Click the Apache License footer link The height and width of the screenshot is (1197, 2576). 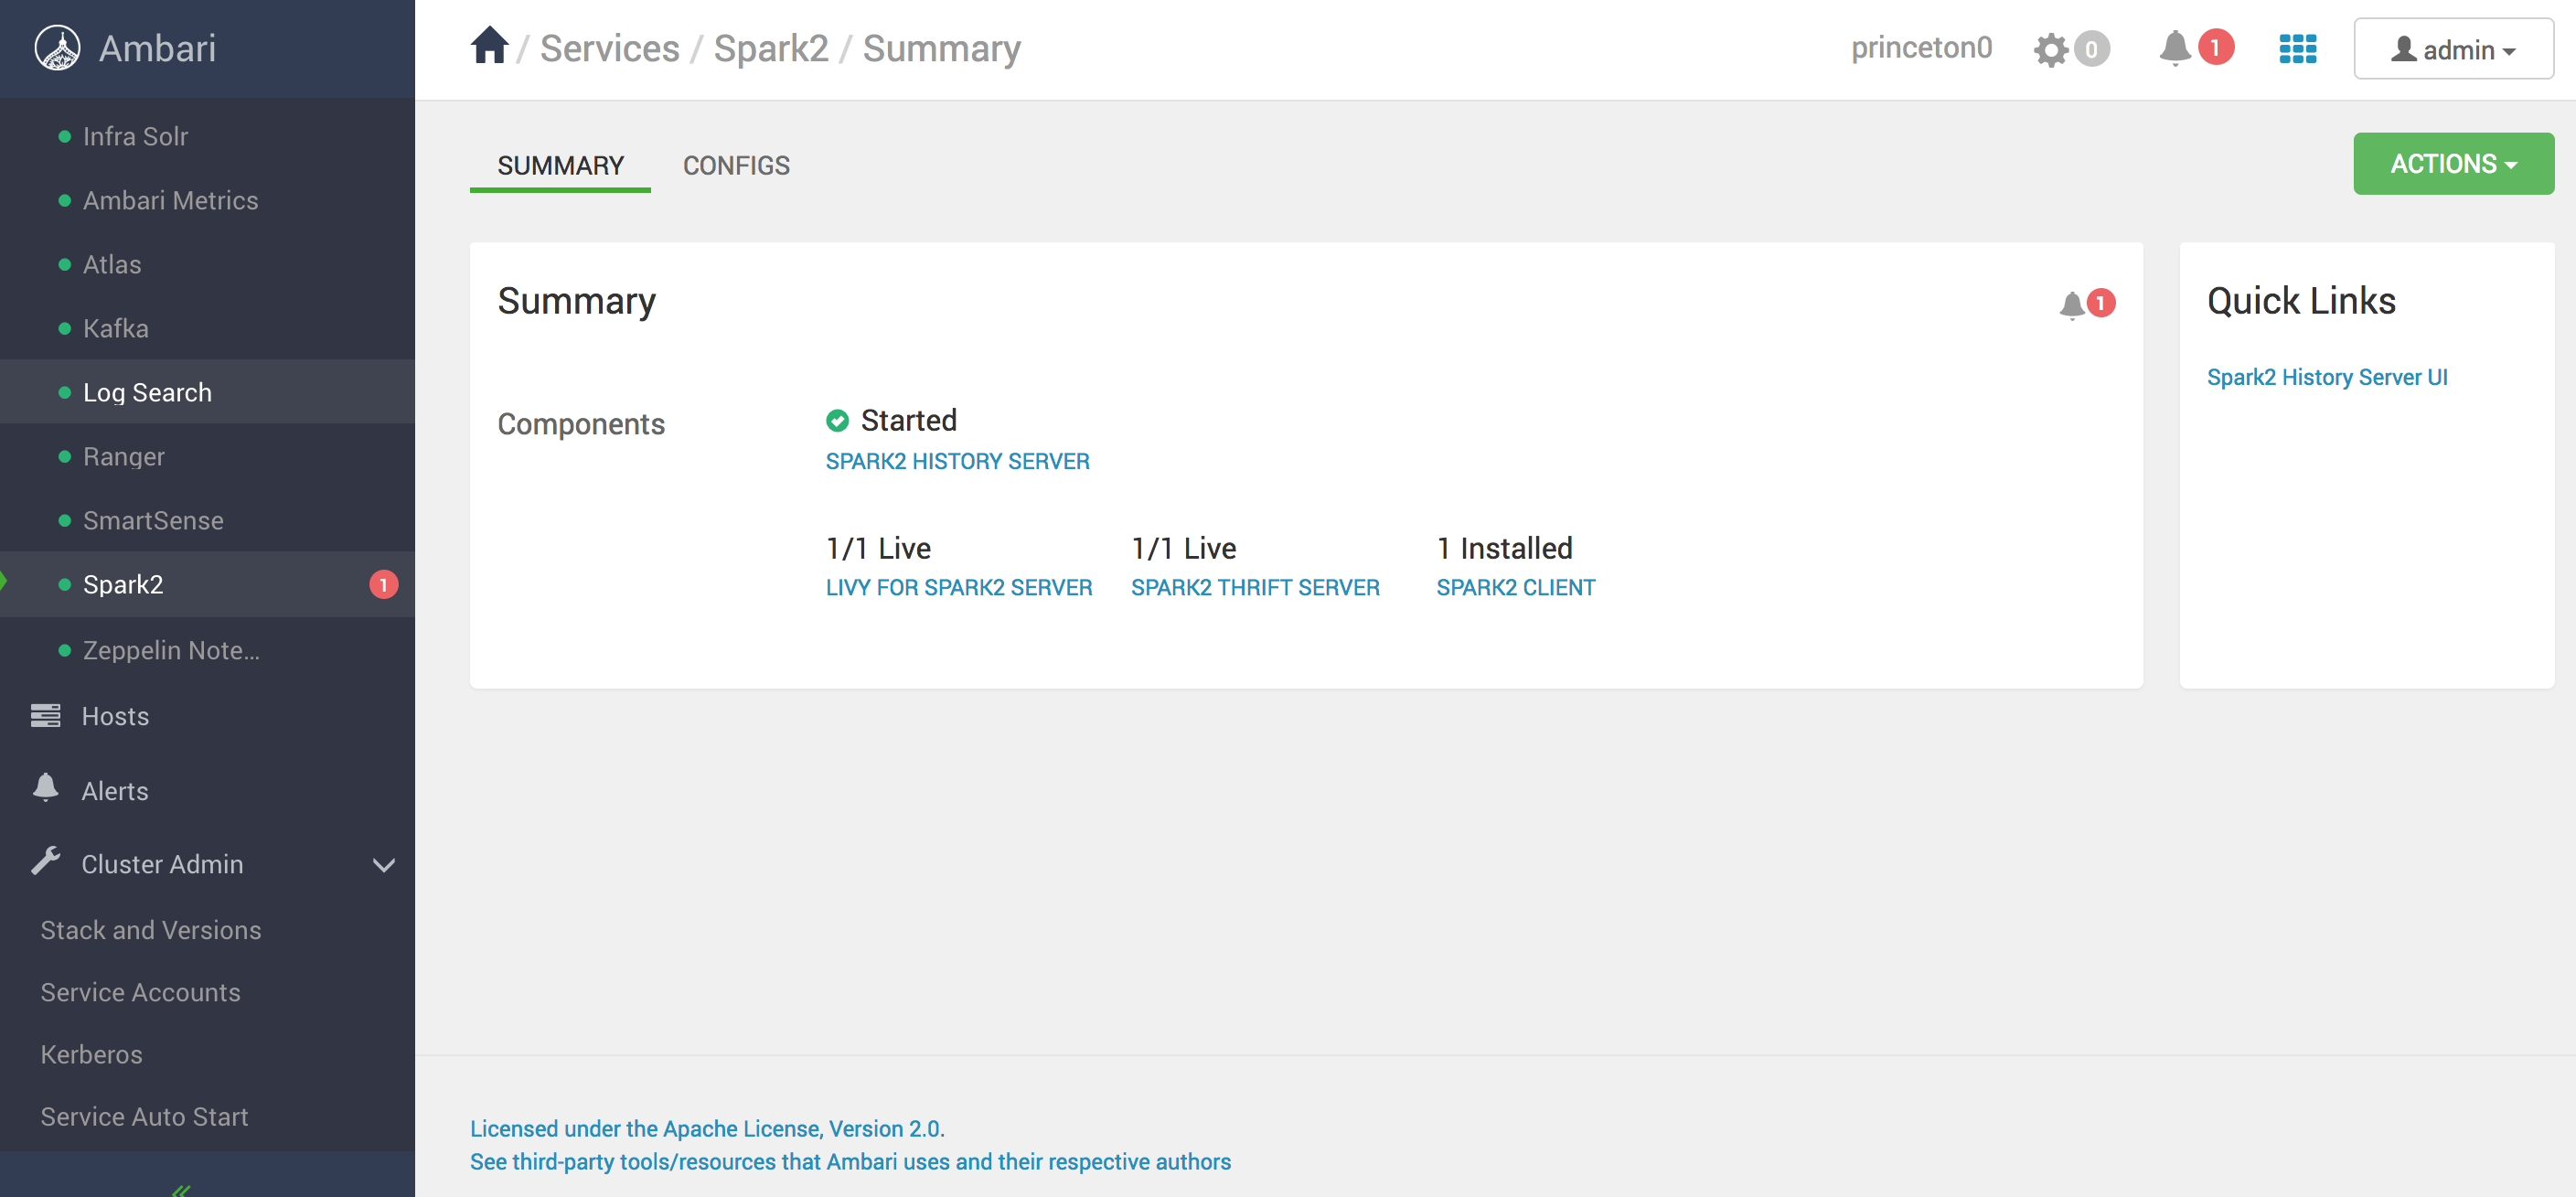(x=706, y=1128)
